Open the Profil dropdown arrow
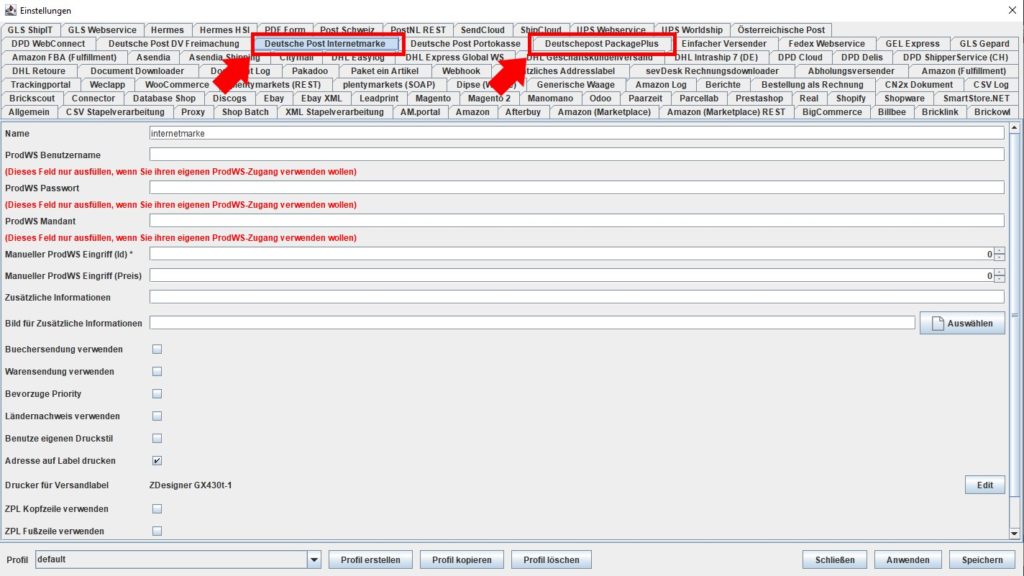 coord(314,560)
